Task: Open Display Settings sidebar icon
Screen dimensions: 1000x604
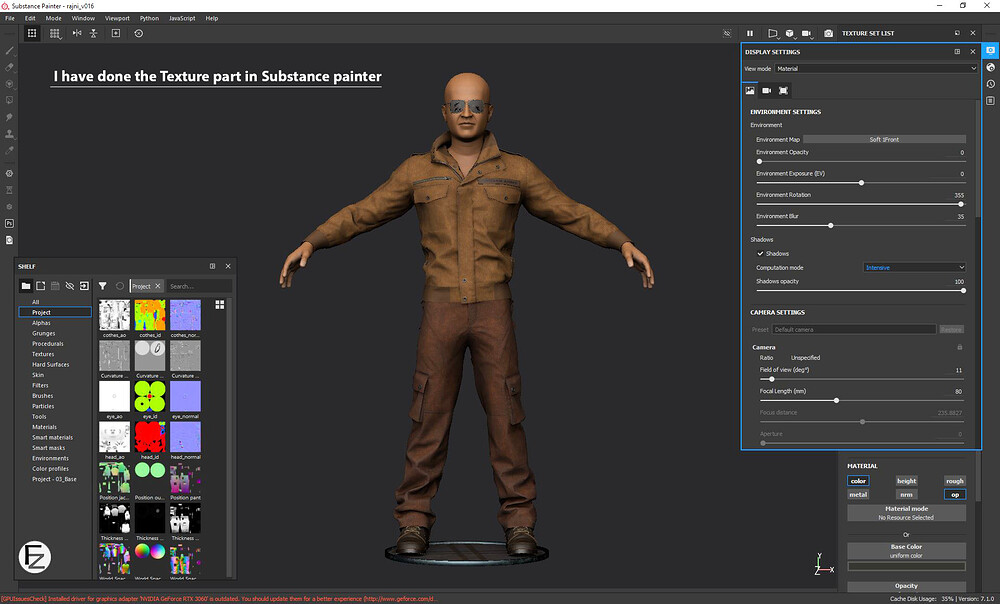Action: click(990, 50)
